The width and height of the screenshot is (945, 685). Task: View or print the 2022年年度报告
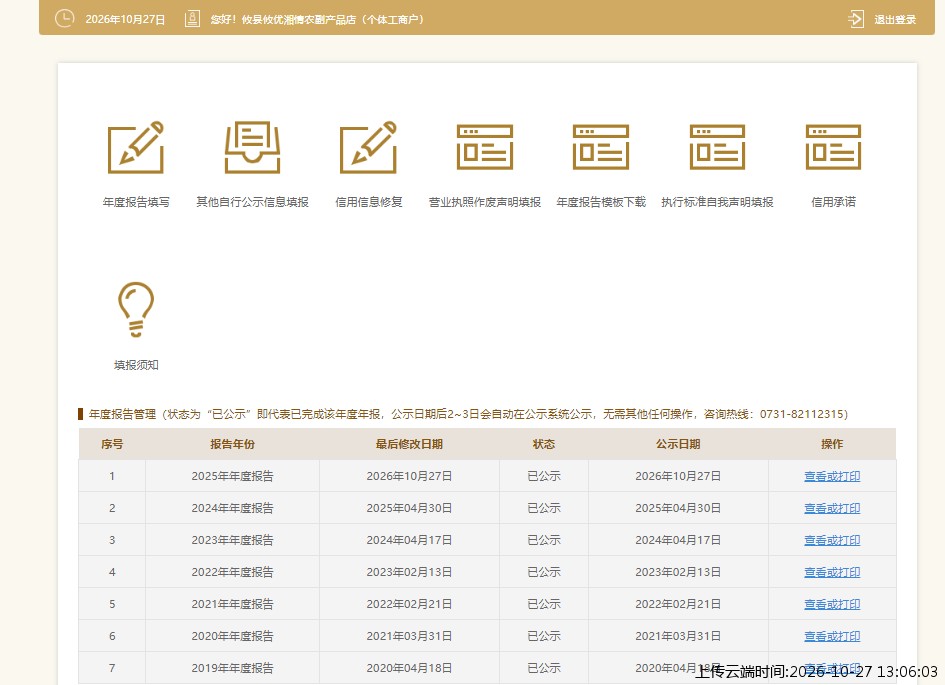click(832, 572)
